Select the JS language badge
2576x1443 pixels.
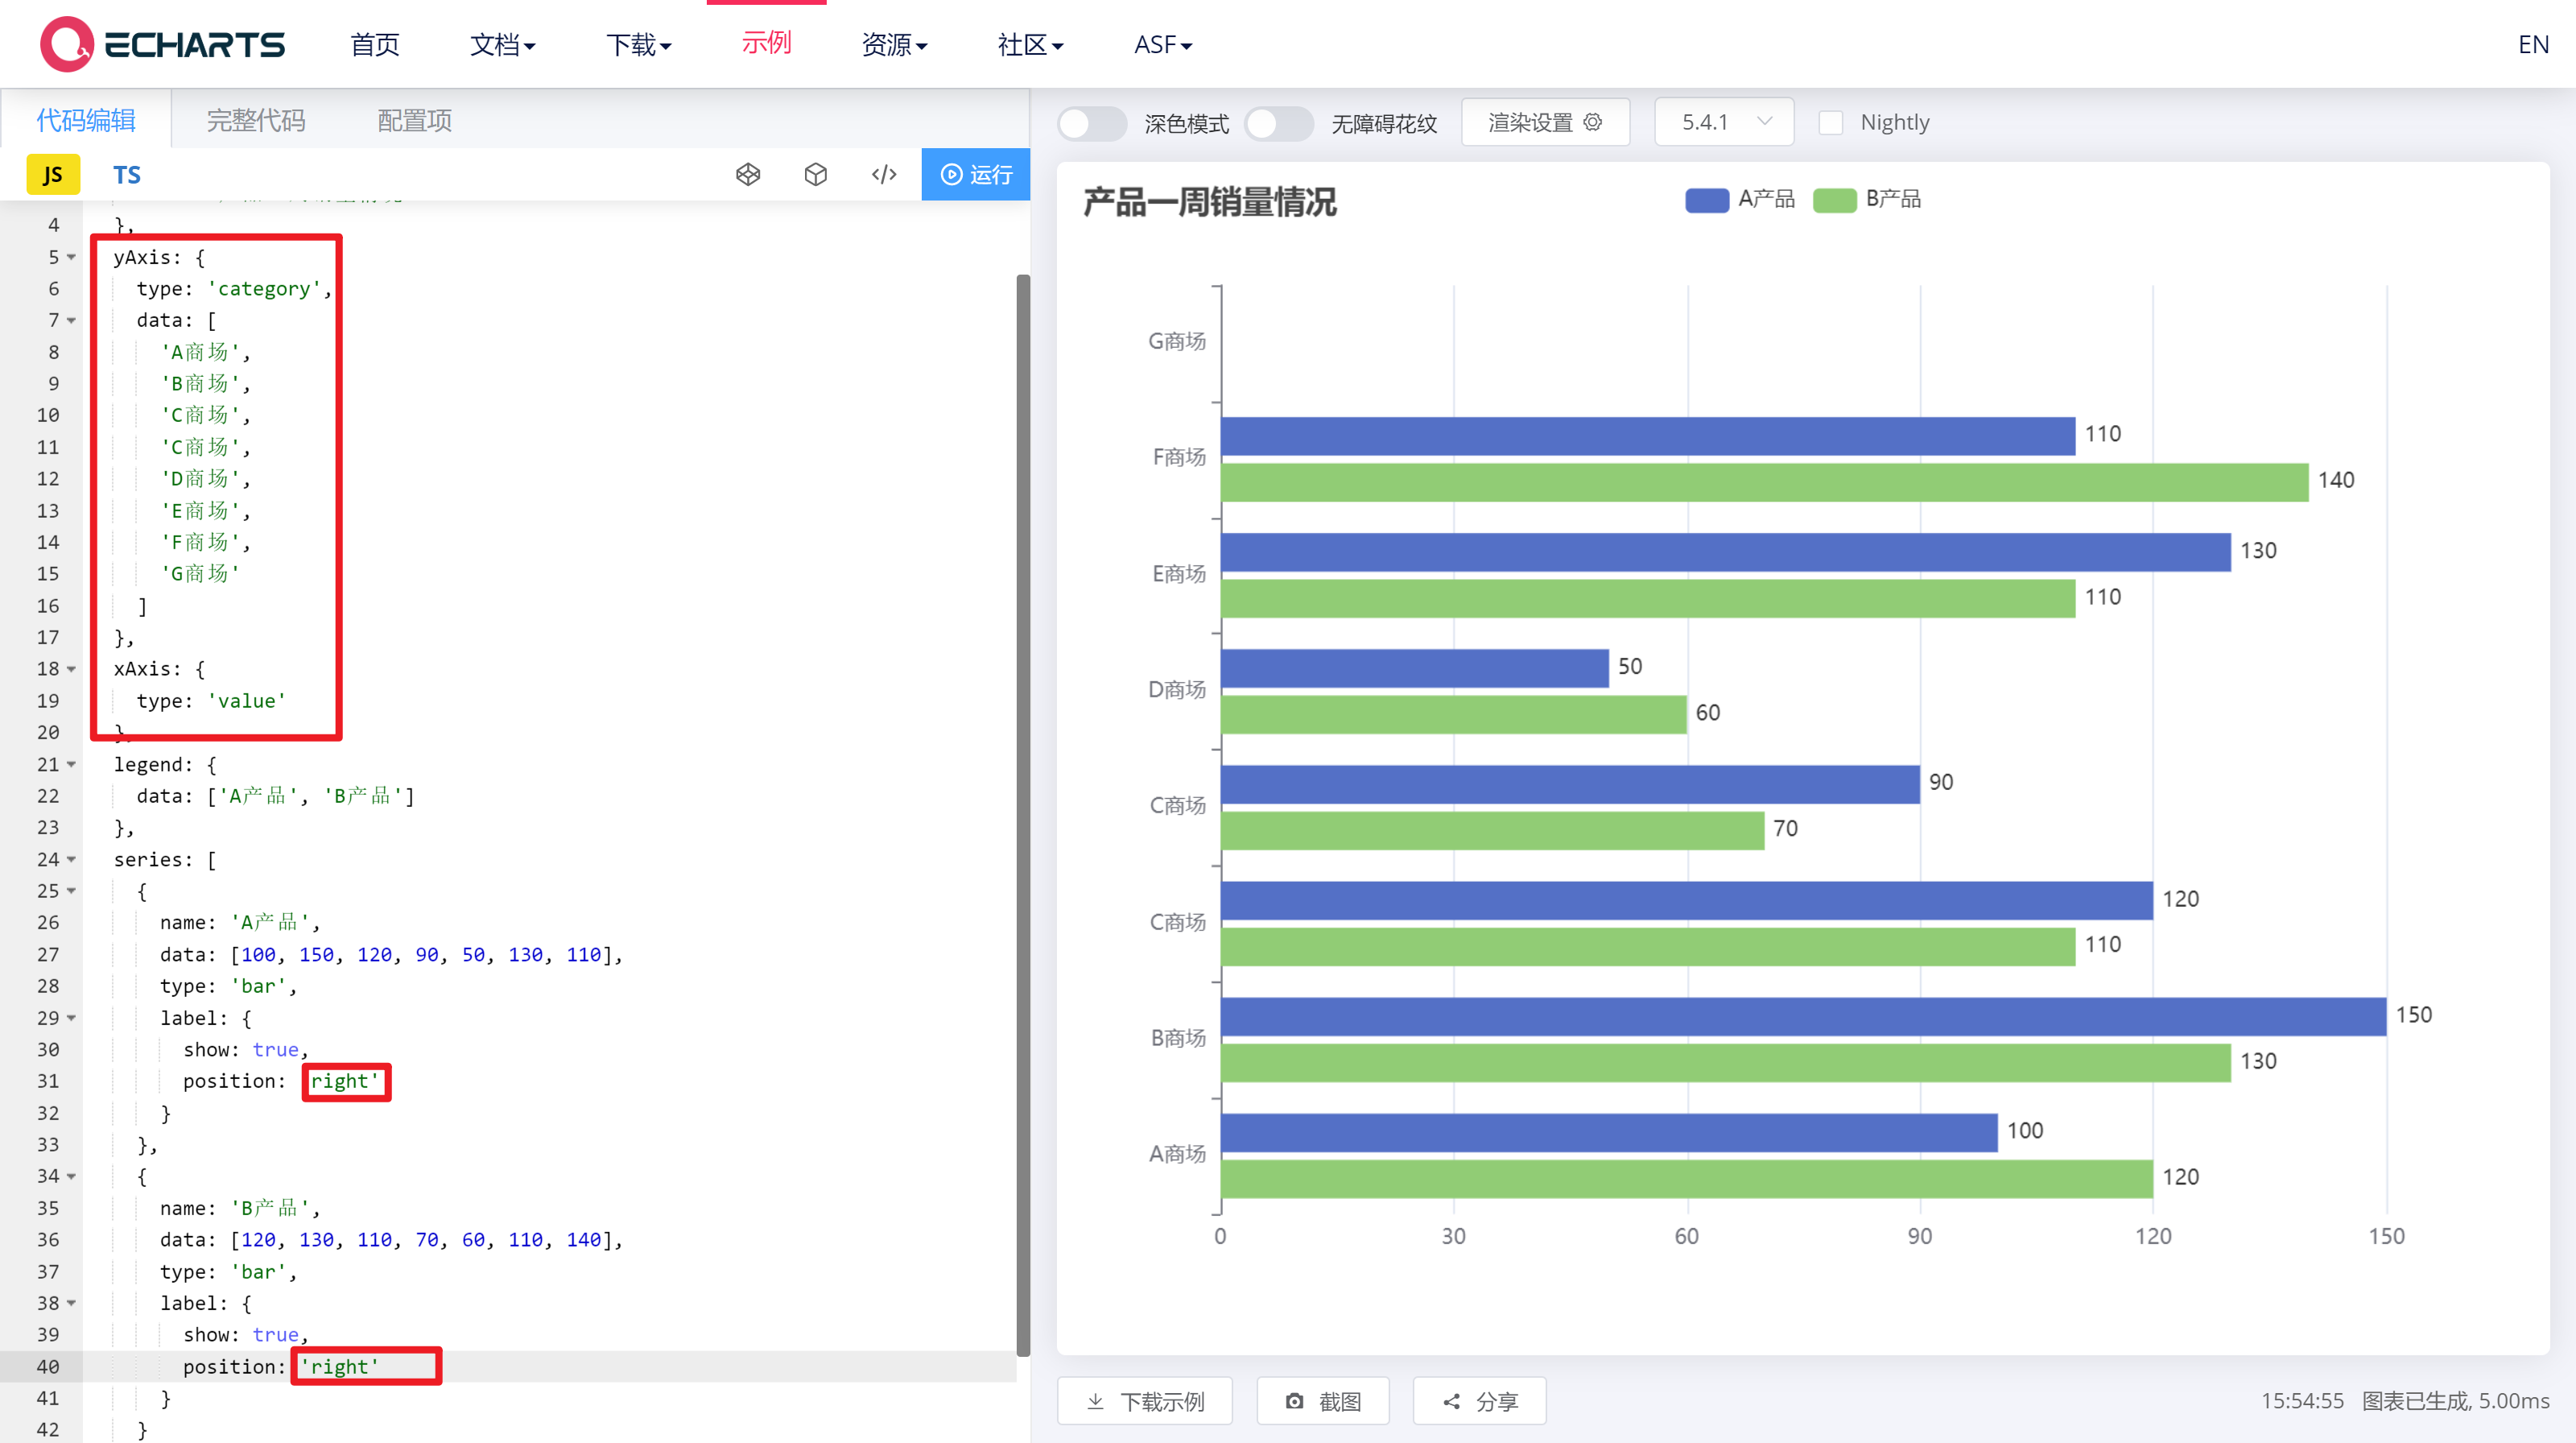pyautogui.click(x=52, y=174)
